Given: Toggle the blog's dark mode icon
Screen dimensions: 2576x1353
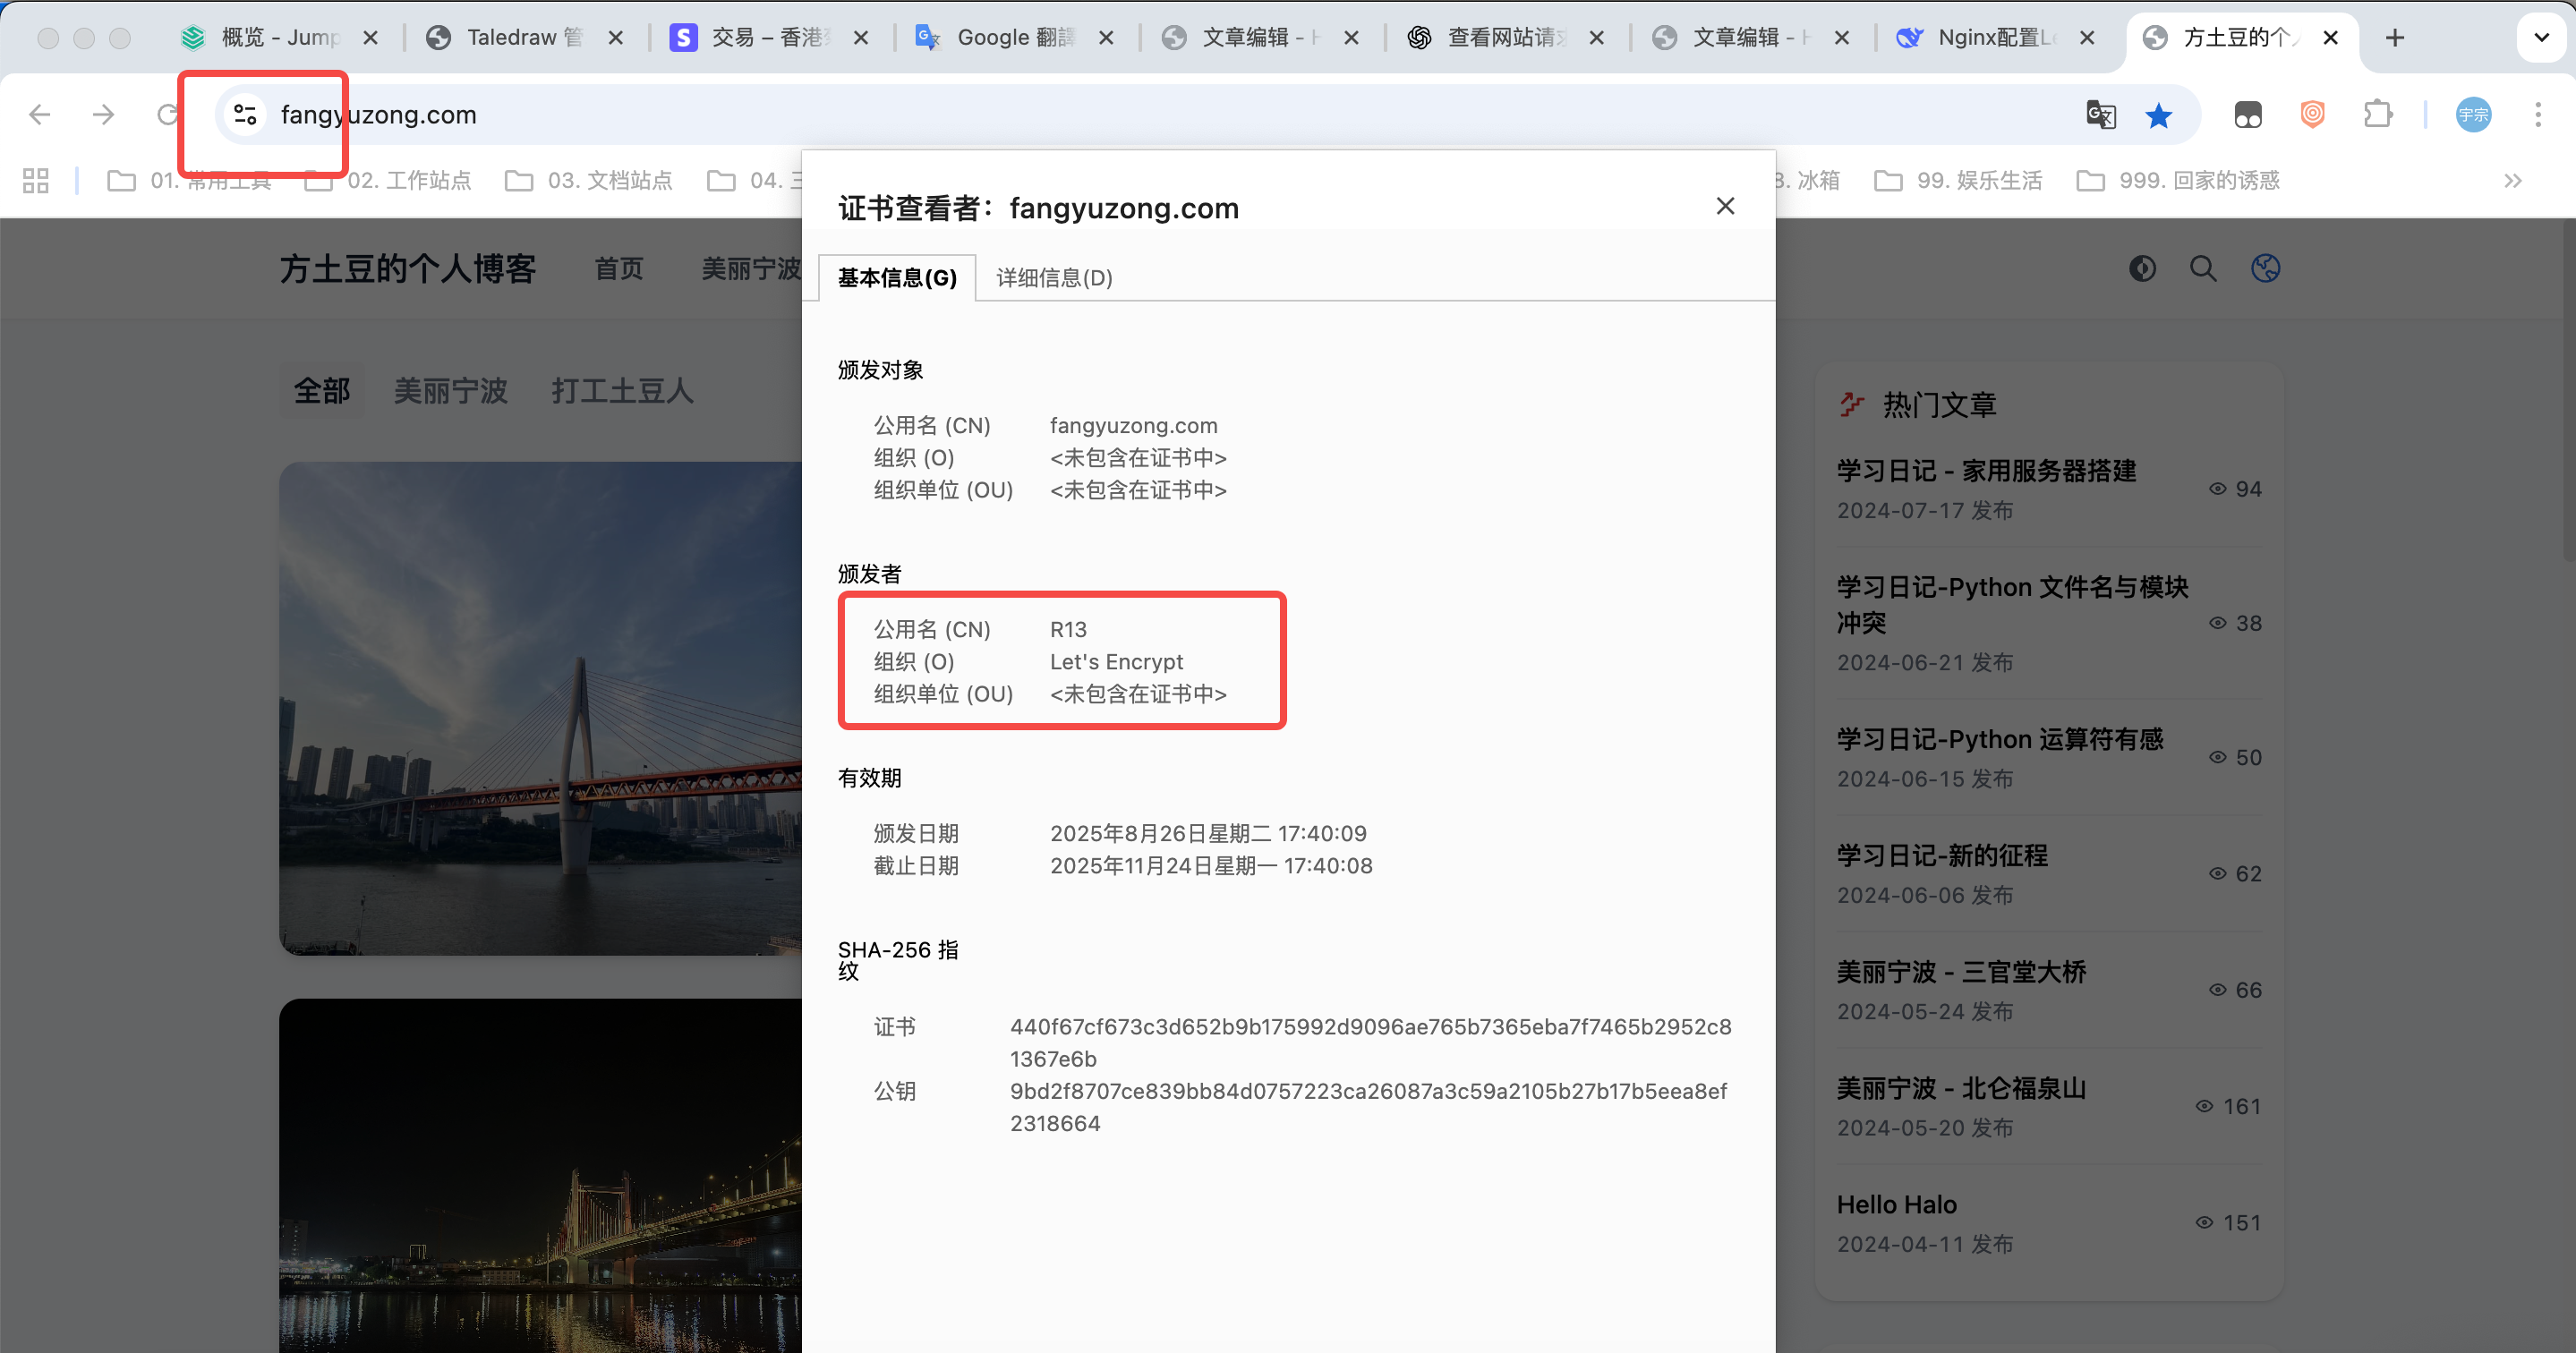Looking at the screenshot, I should click(2142, 268).
